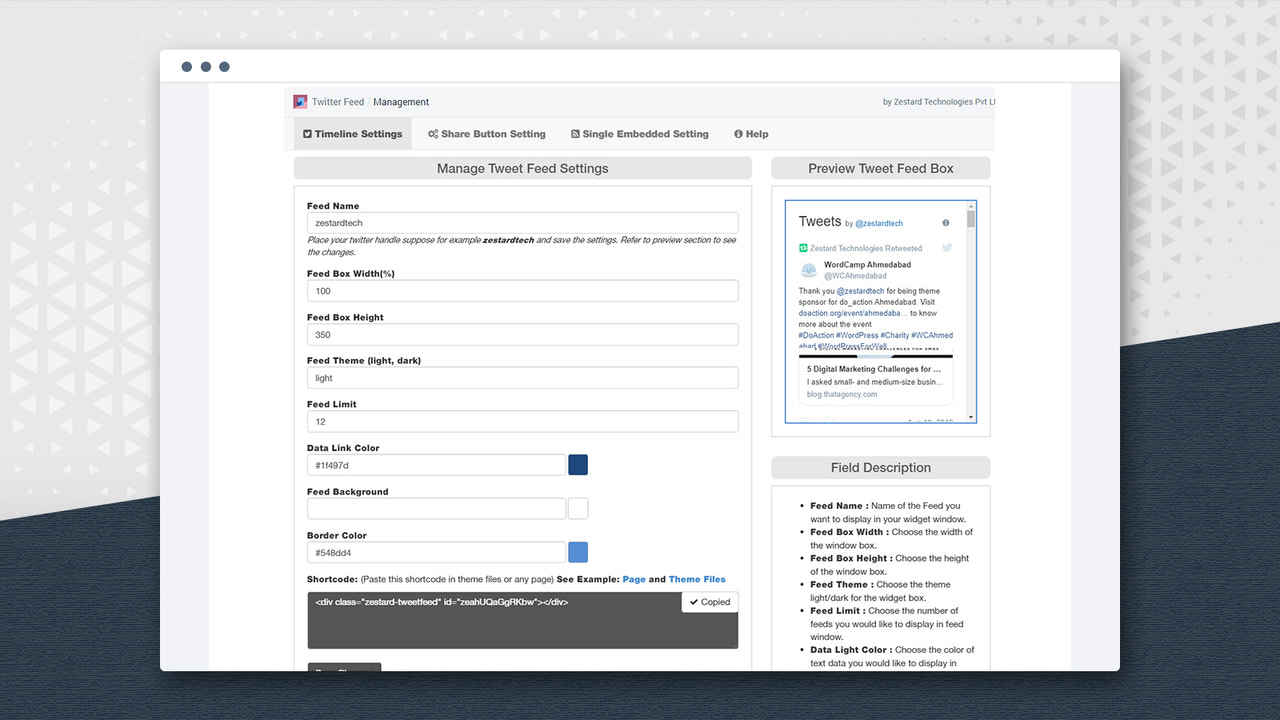Click the gears icon on Share Button Setting
The height and width of the screenshot is (720, 1280).
pos(432,133)
